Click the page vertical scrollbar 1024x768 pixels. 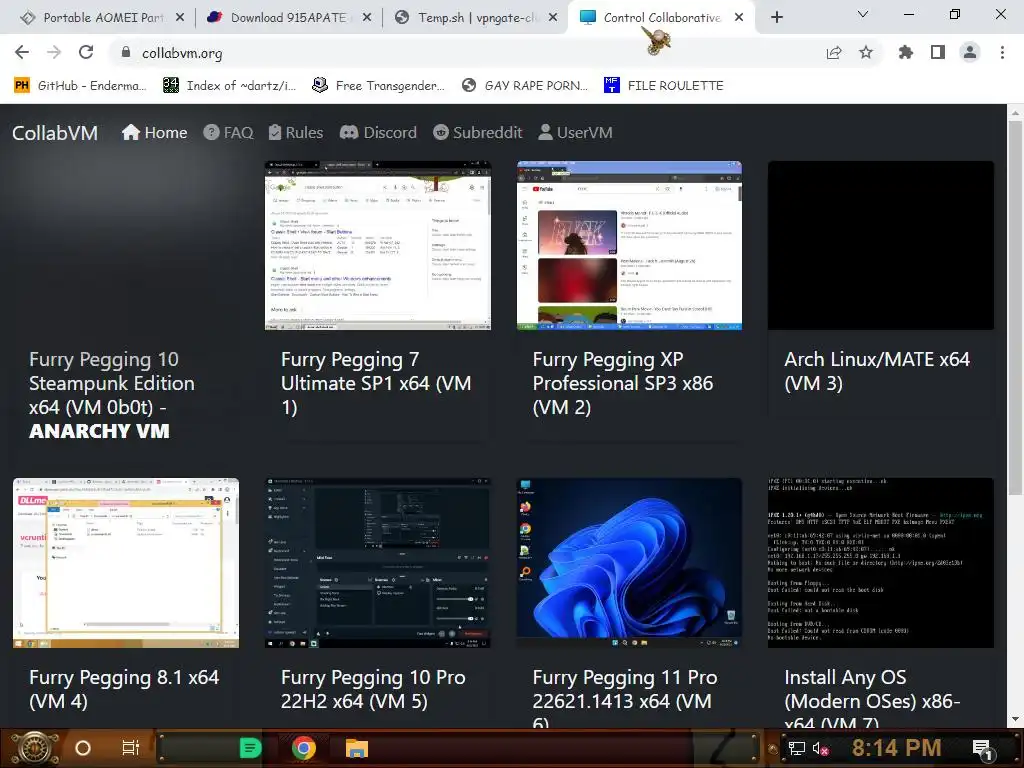point(1014,307)
